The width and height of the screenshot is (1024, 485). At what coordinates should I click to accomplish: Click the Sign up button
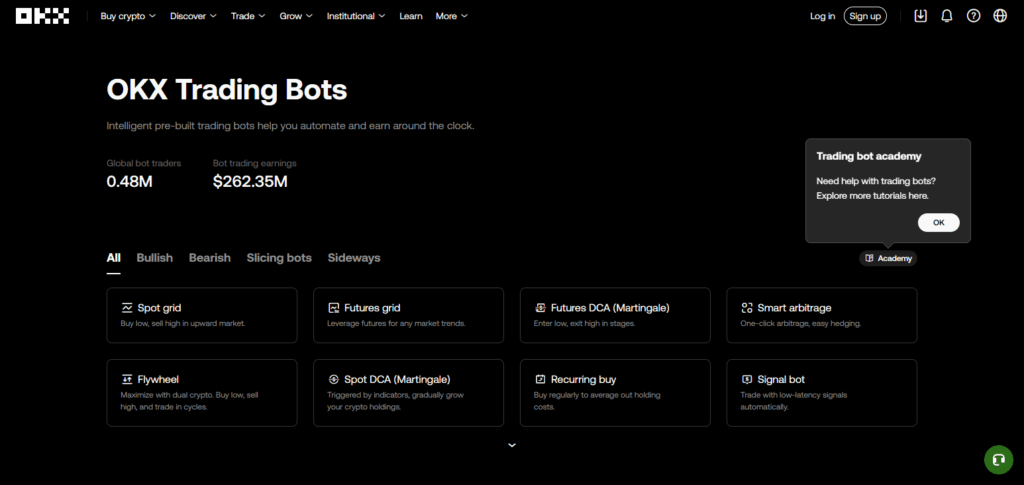[x=865, y=16]
